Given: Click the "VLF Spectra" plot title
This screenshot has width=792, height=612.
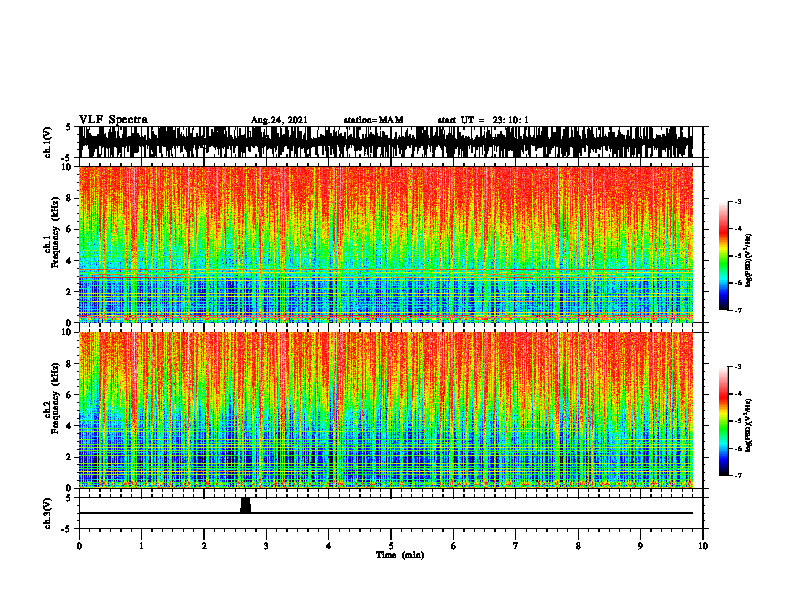Looking at the screenshot, I should 113,120.
